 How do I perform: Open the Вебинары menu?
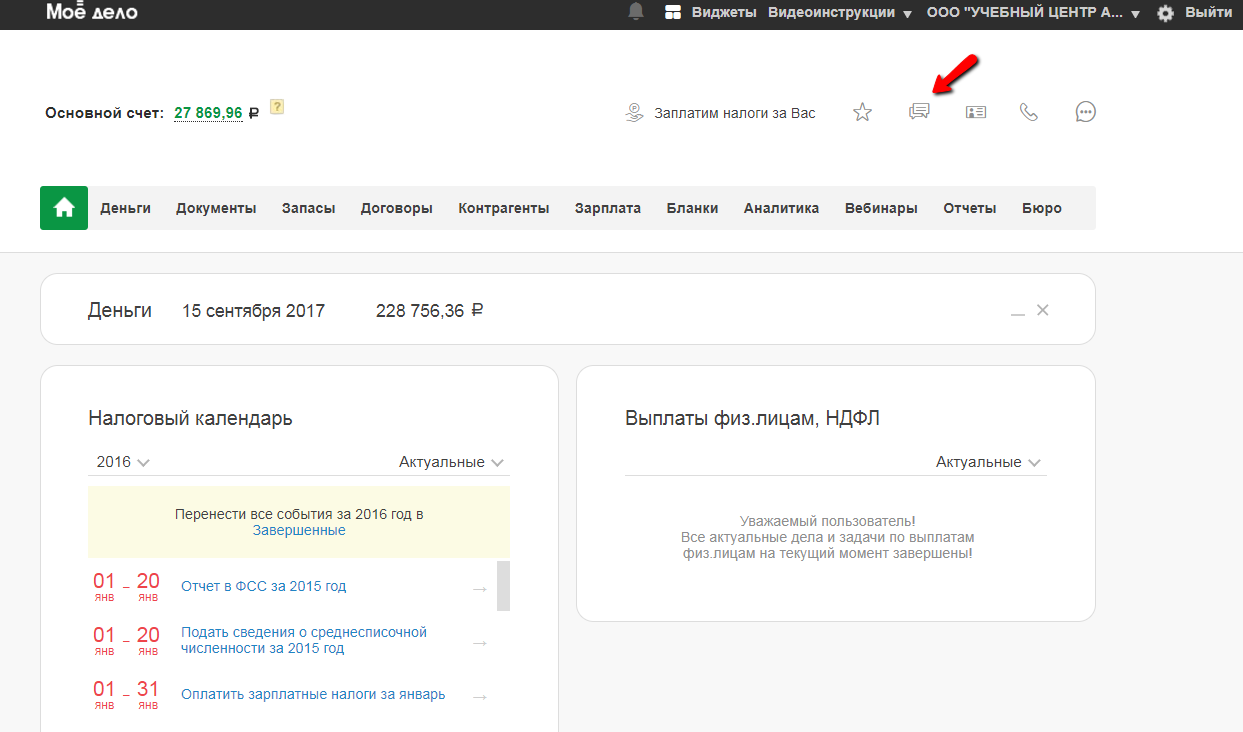881,208
